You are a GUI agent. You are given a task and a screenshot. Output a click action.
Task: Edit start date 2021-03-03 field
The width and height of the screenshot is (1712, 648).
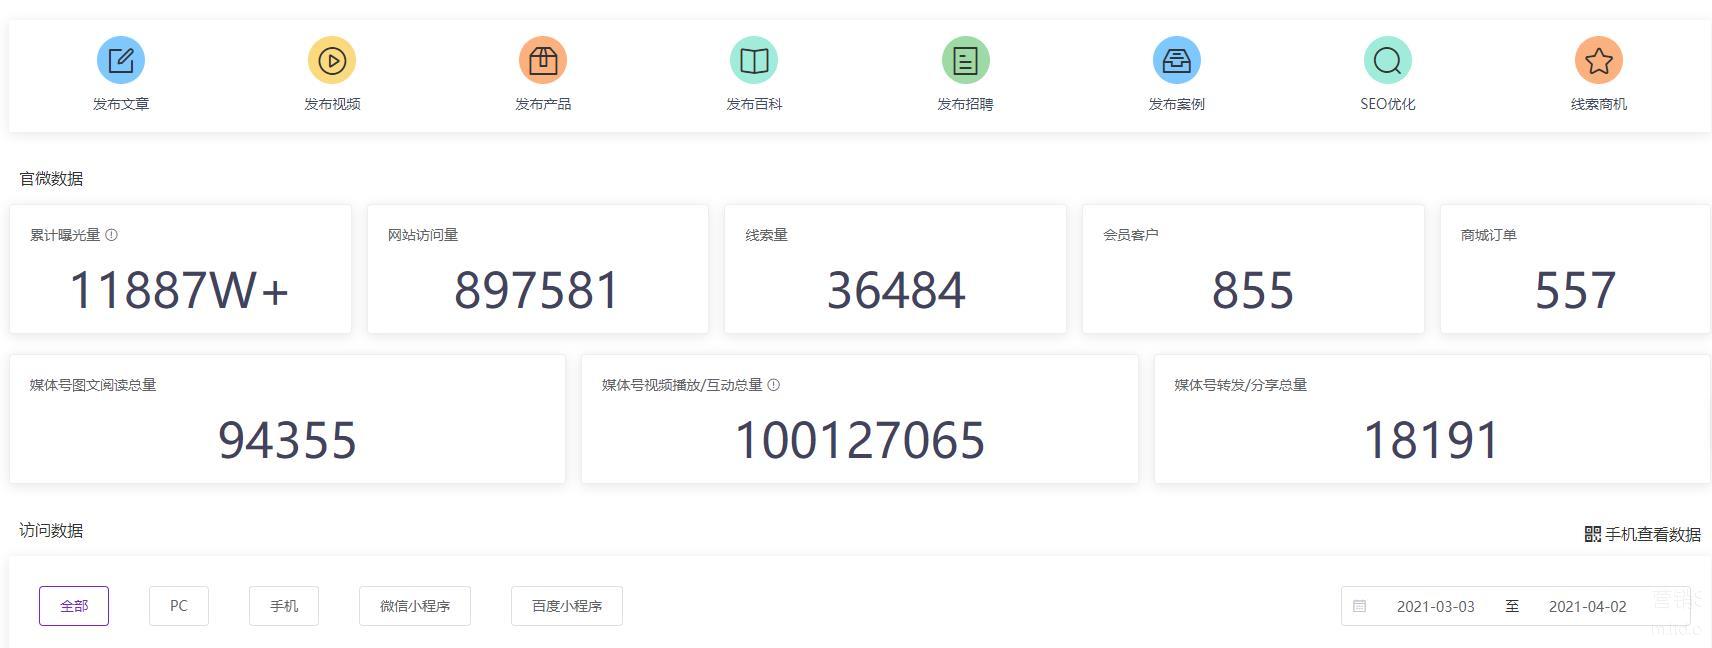click(x=1435, y=606)
